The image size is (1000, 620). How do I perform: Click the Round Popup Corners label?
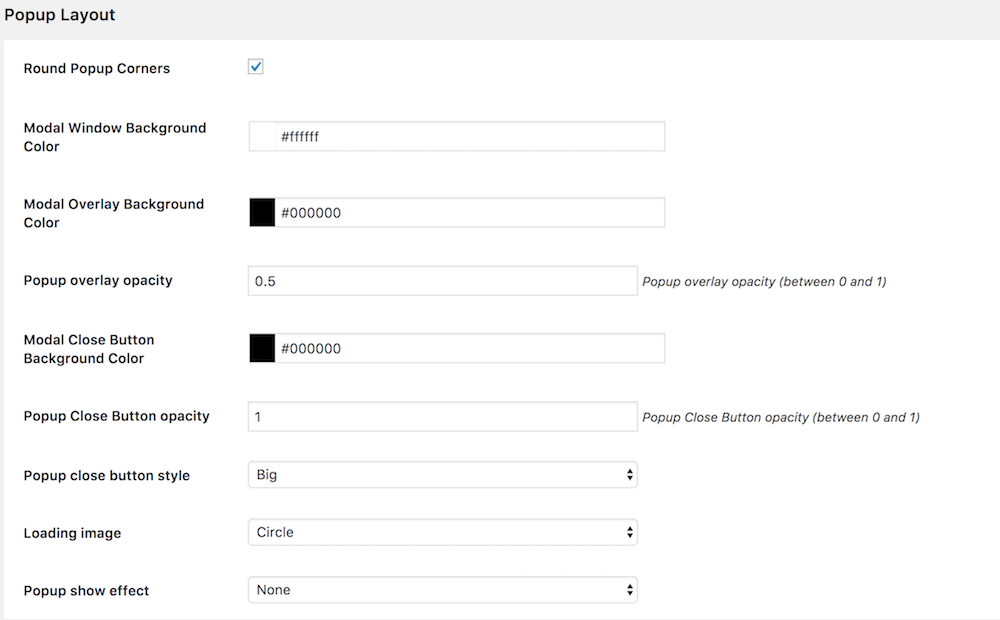[97, 68]
